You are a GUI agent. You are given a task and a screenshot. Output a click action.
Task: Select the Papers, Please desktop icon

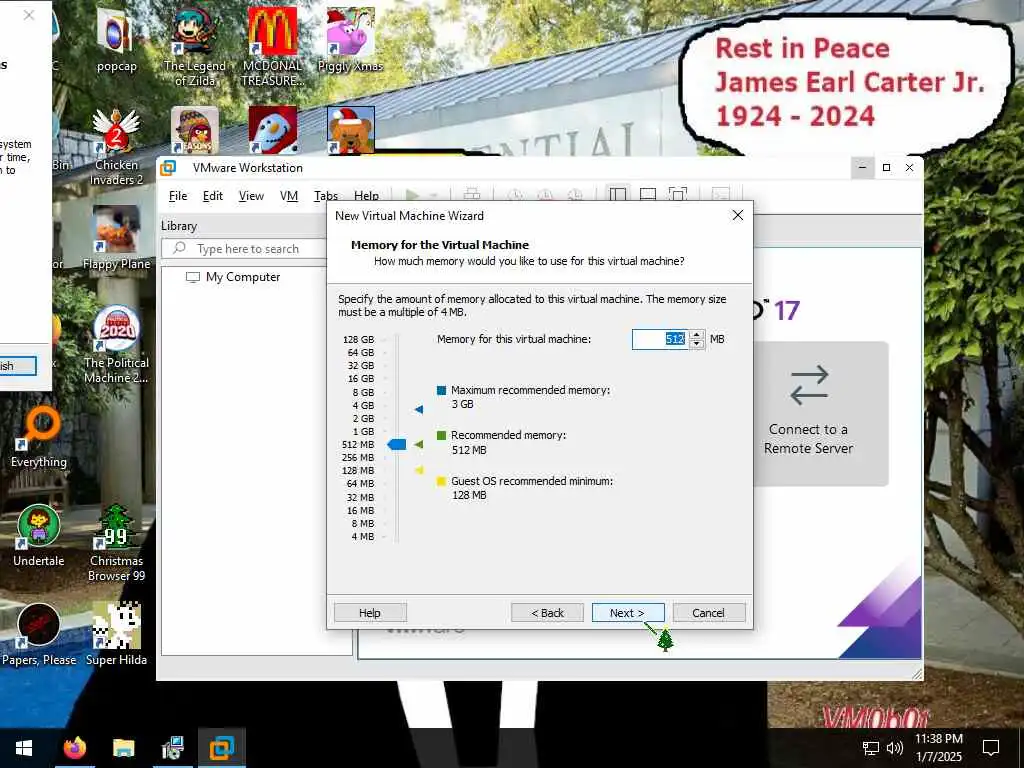[39, 633]
